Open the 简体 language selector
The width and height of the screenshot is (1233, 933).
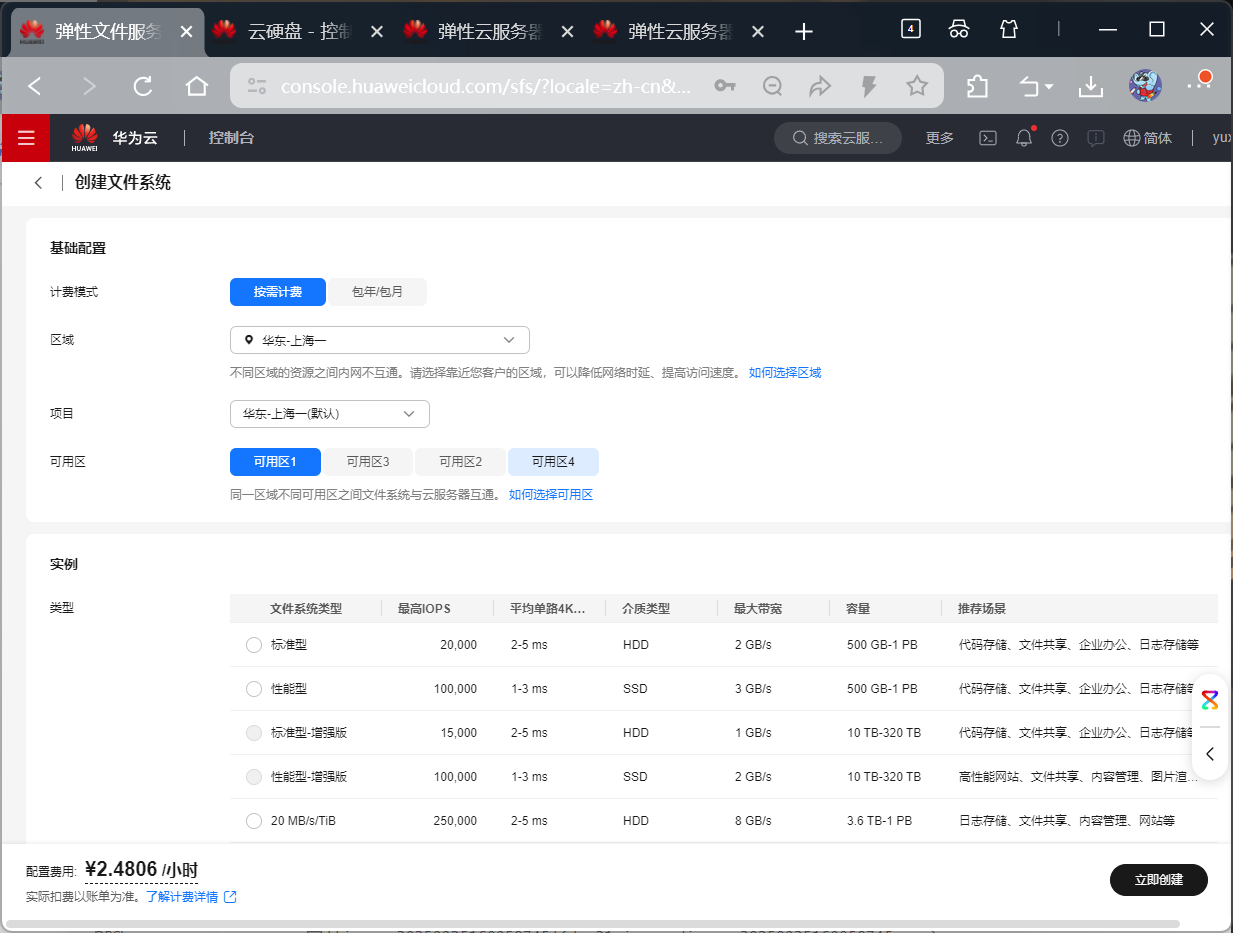click(1158, 138)
